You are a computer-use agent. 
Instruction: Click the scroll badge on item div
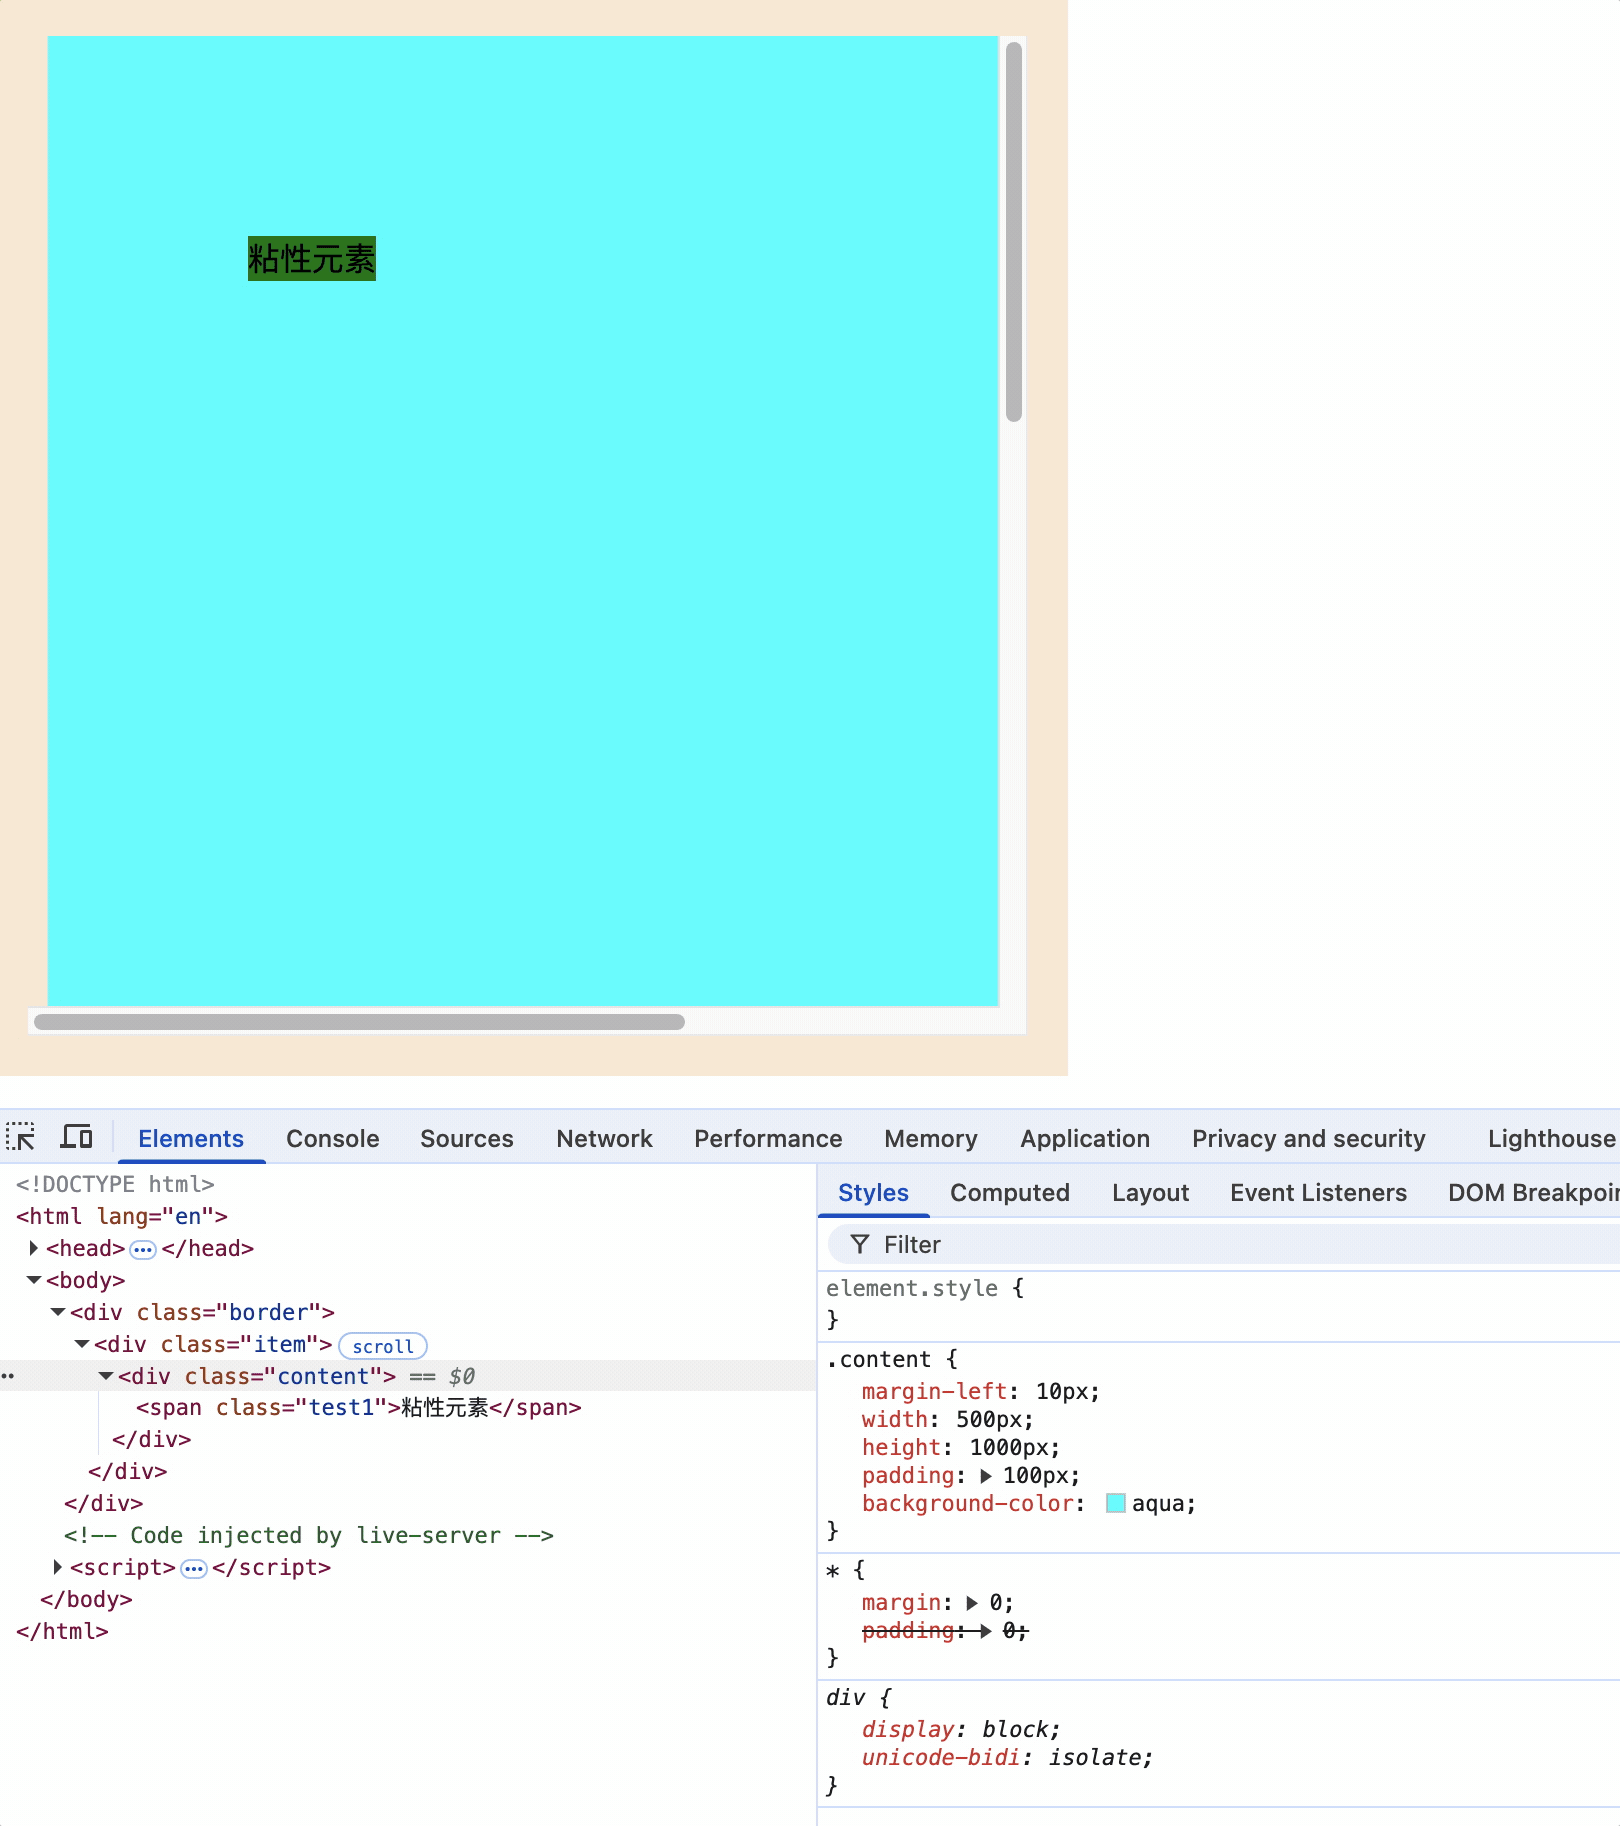click(383, 1346)
